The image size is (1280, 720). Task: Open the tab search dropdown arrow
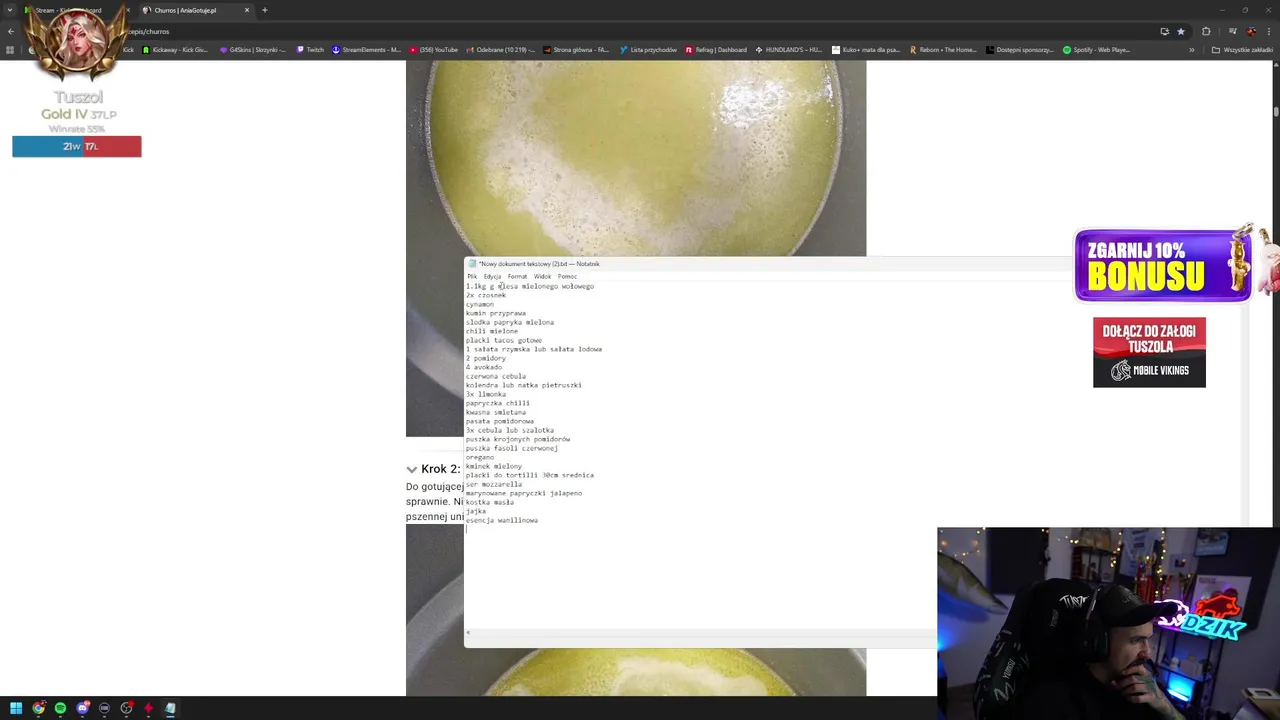[10, 10]
